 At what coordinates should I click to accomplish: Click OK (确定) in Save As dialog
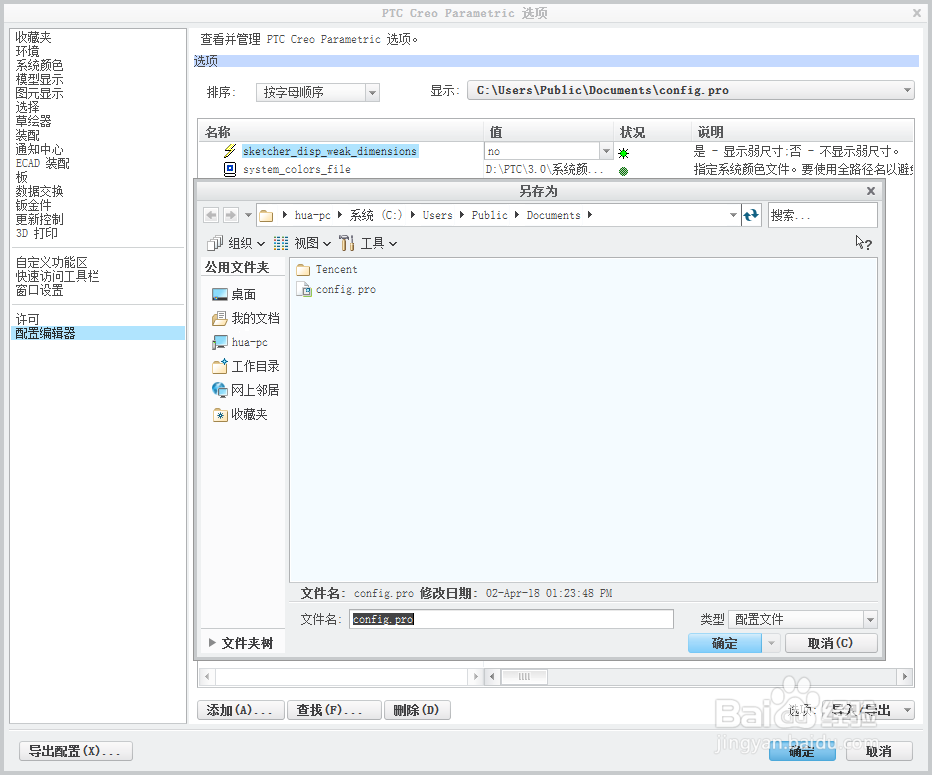[725, 643]
